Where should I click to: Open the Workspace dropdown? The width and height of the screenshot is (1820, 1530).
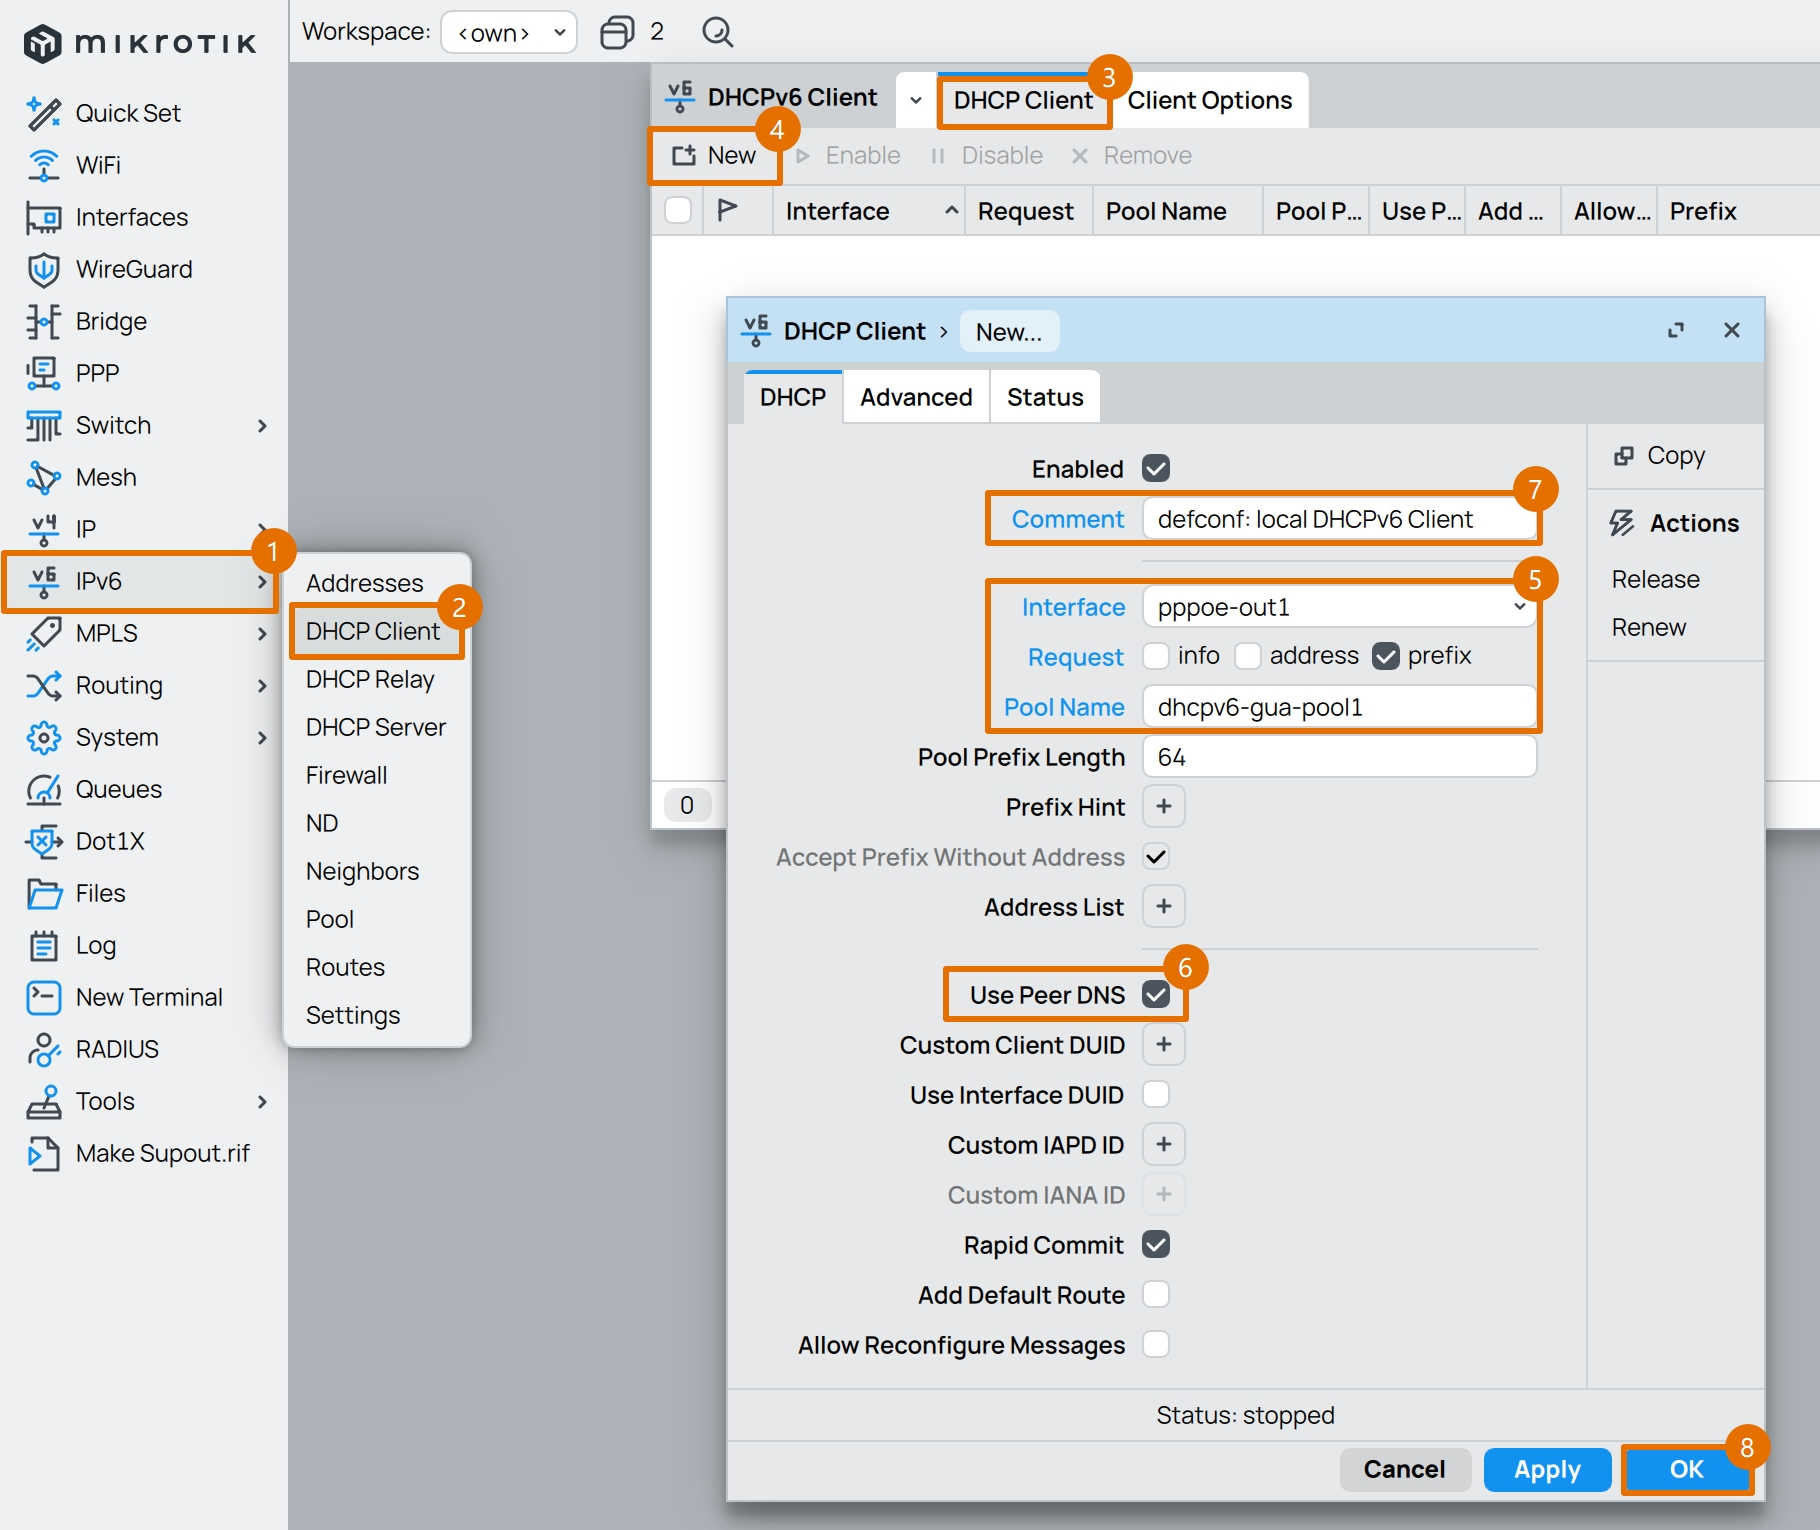coord(509,32)
